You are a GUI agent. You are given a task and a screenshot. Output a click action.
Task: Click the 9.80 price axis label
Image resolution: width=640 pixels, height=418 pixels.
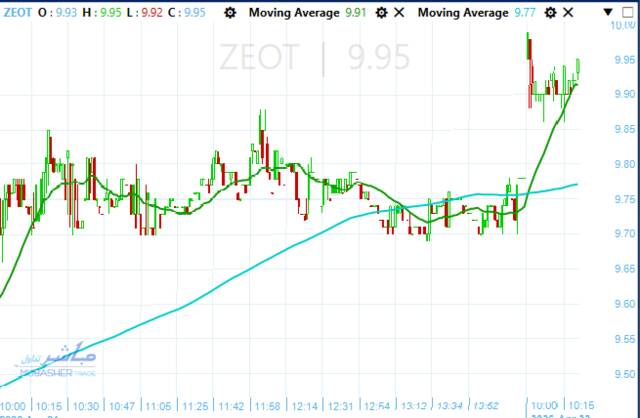tap(625, 164)
